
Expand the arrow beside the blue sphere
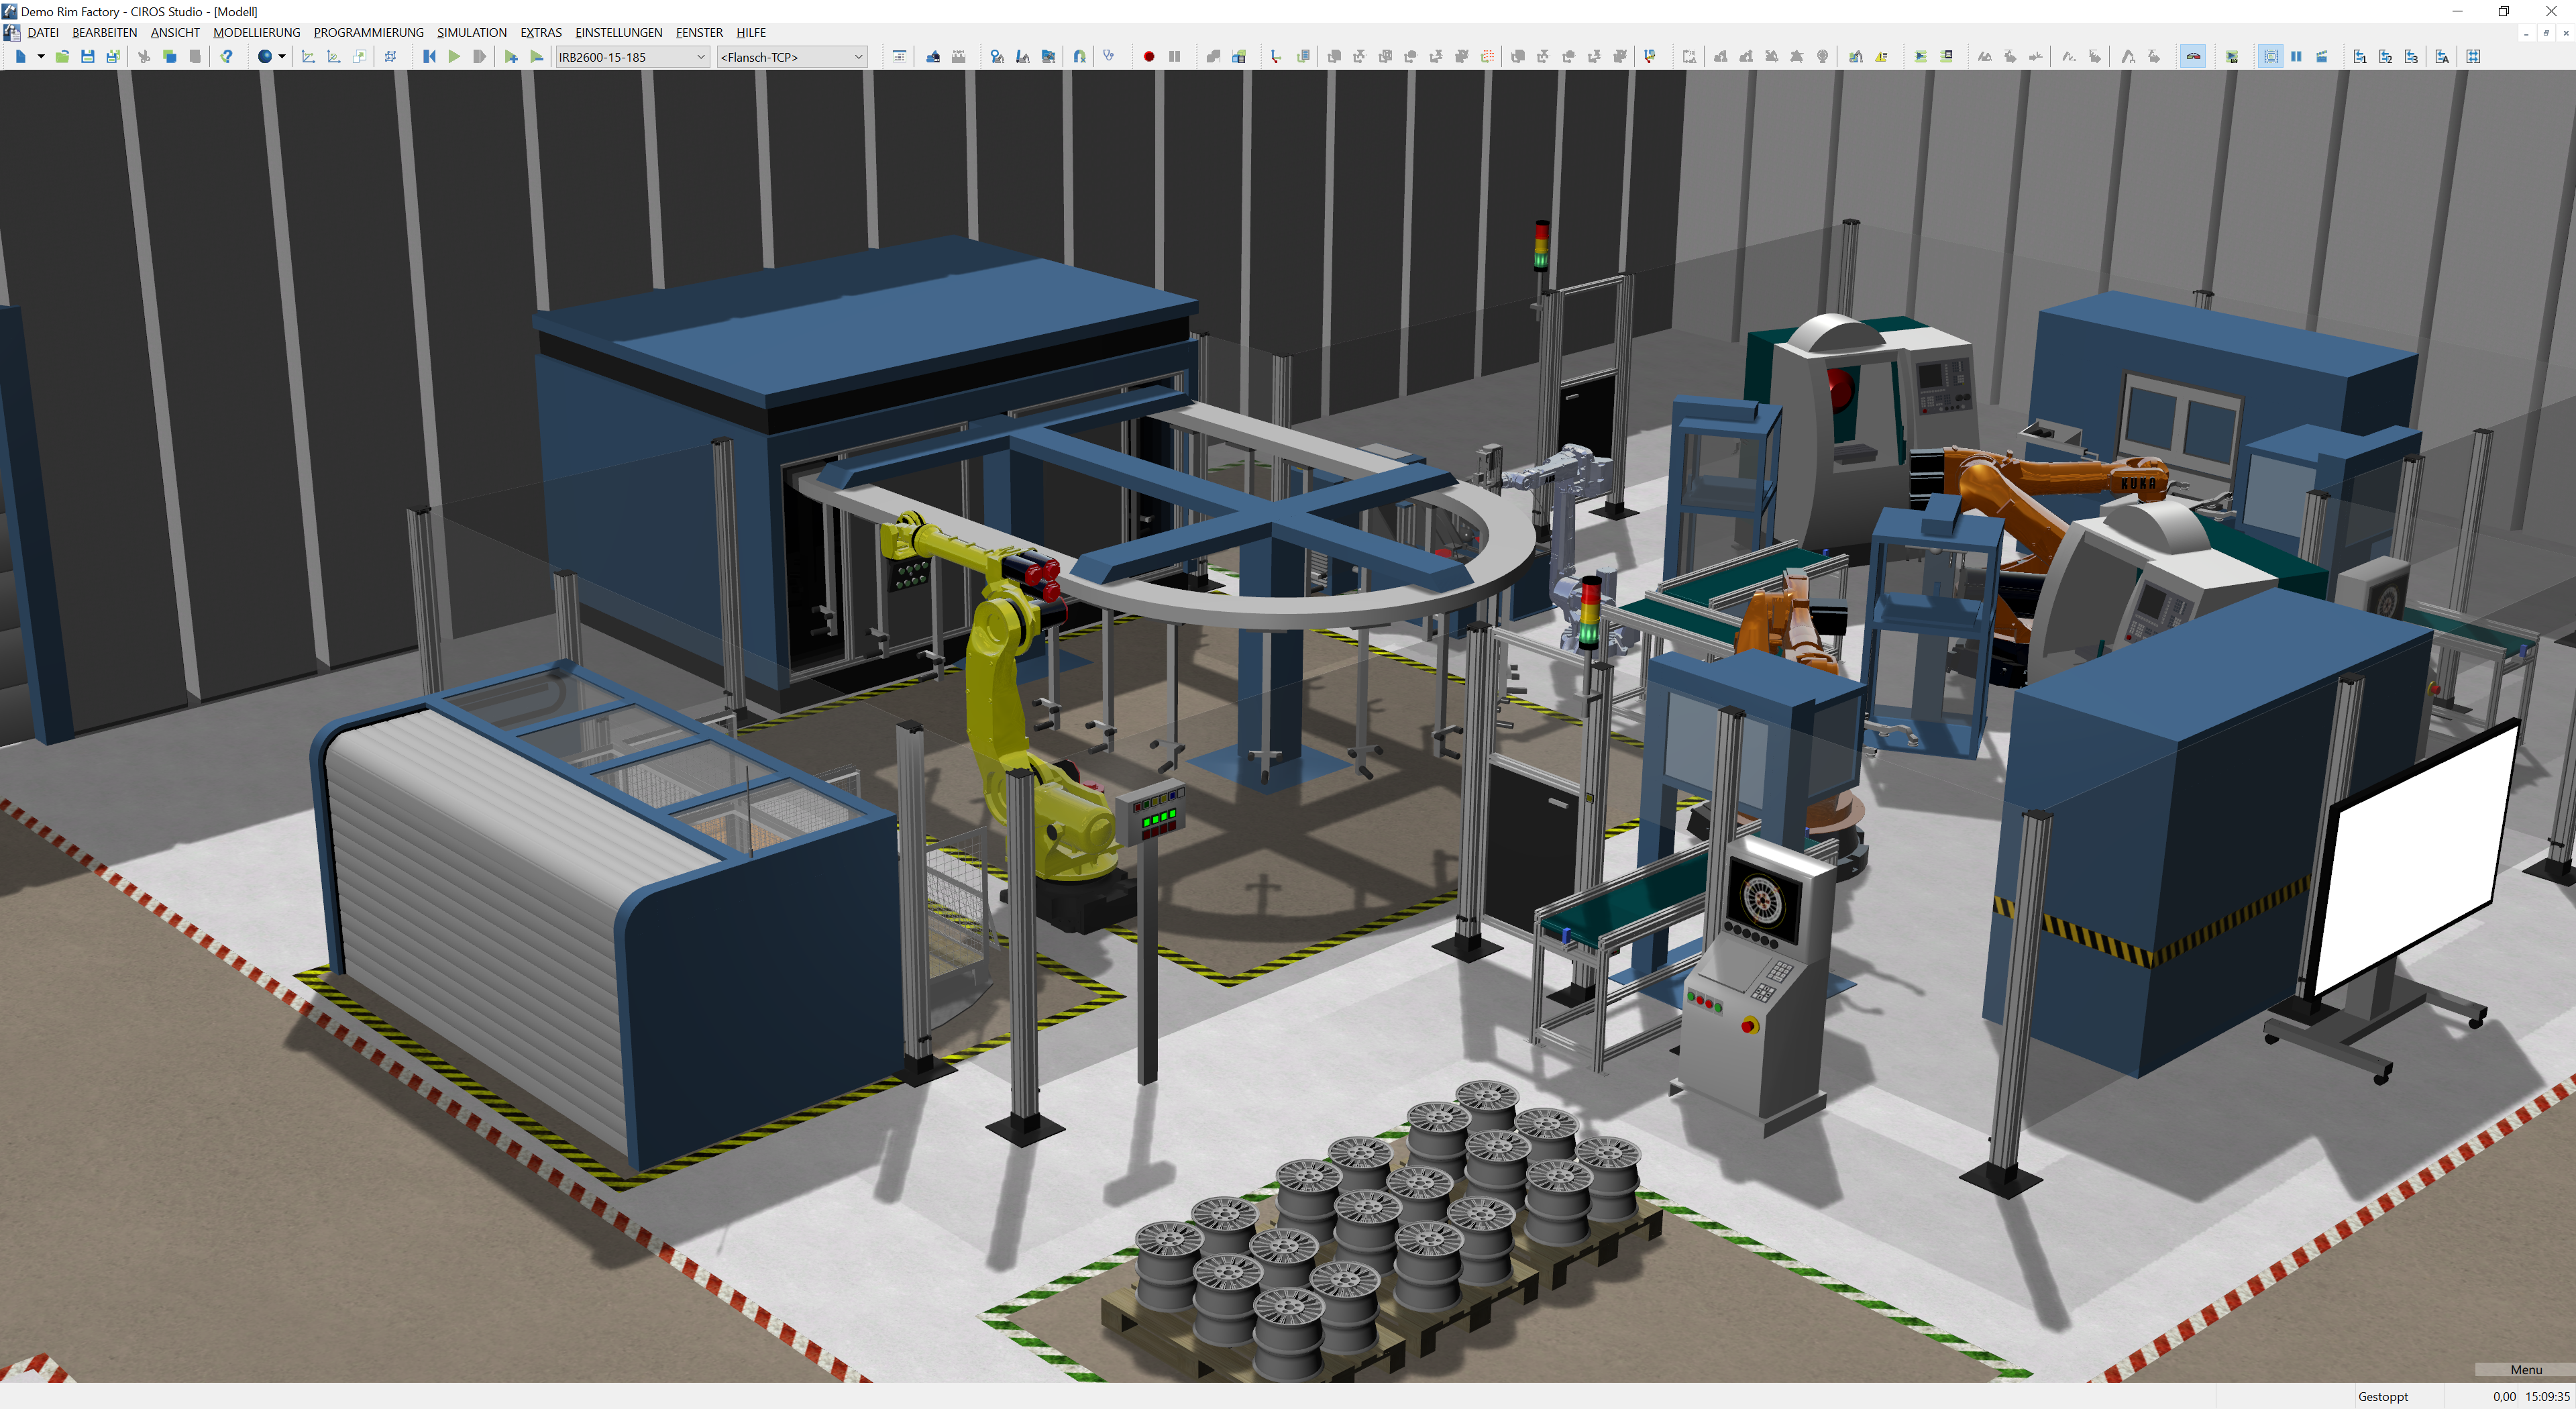pos(282,57)
